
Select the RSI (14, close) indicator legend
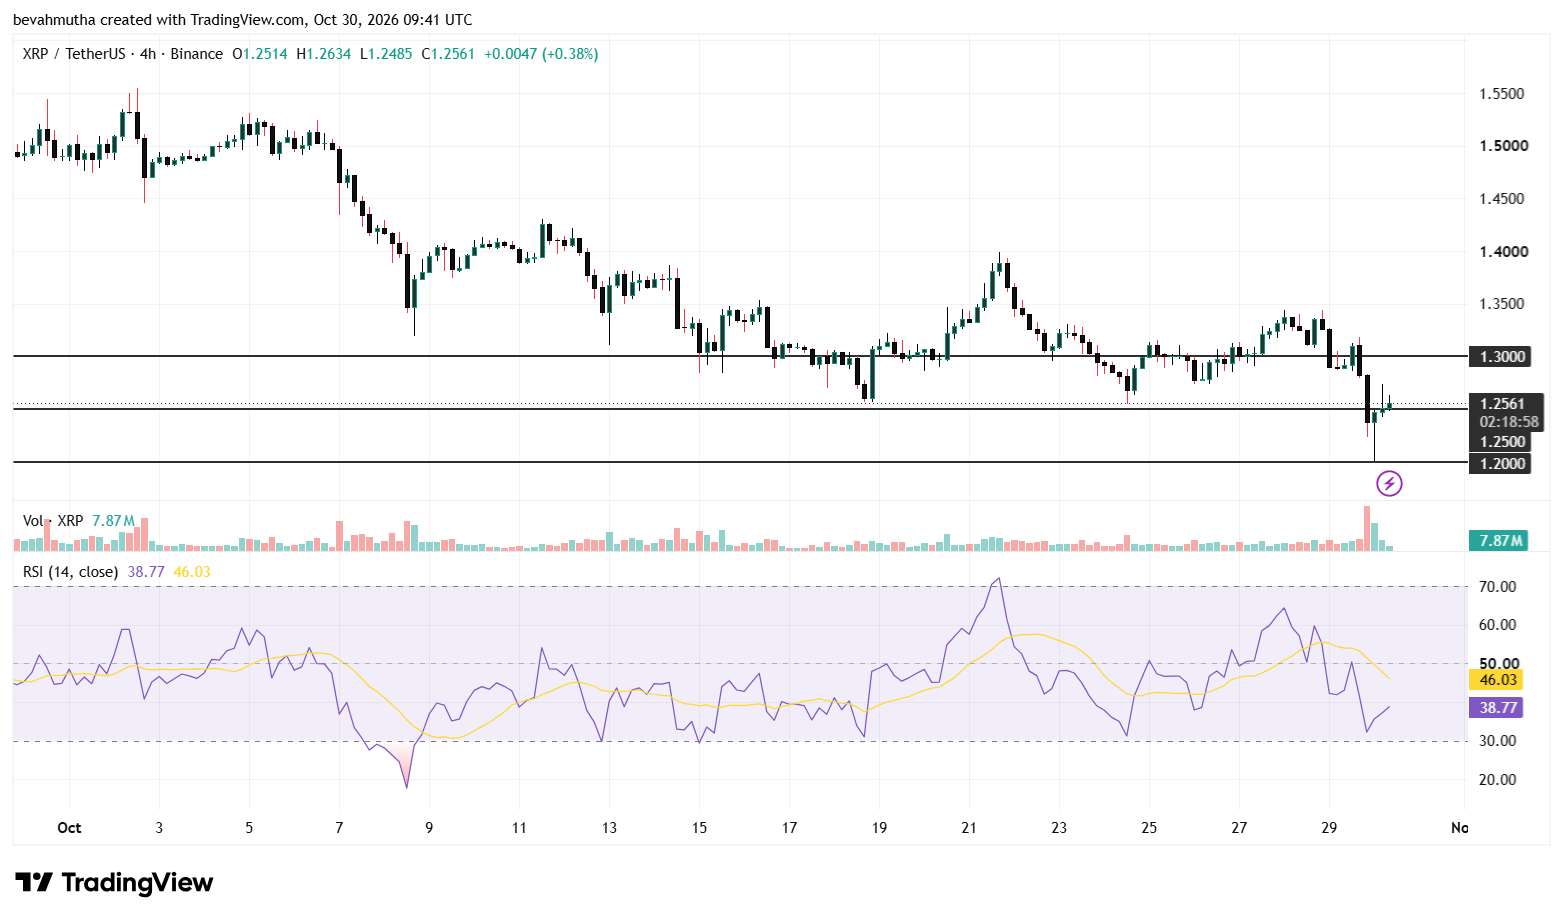70,572
